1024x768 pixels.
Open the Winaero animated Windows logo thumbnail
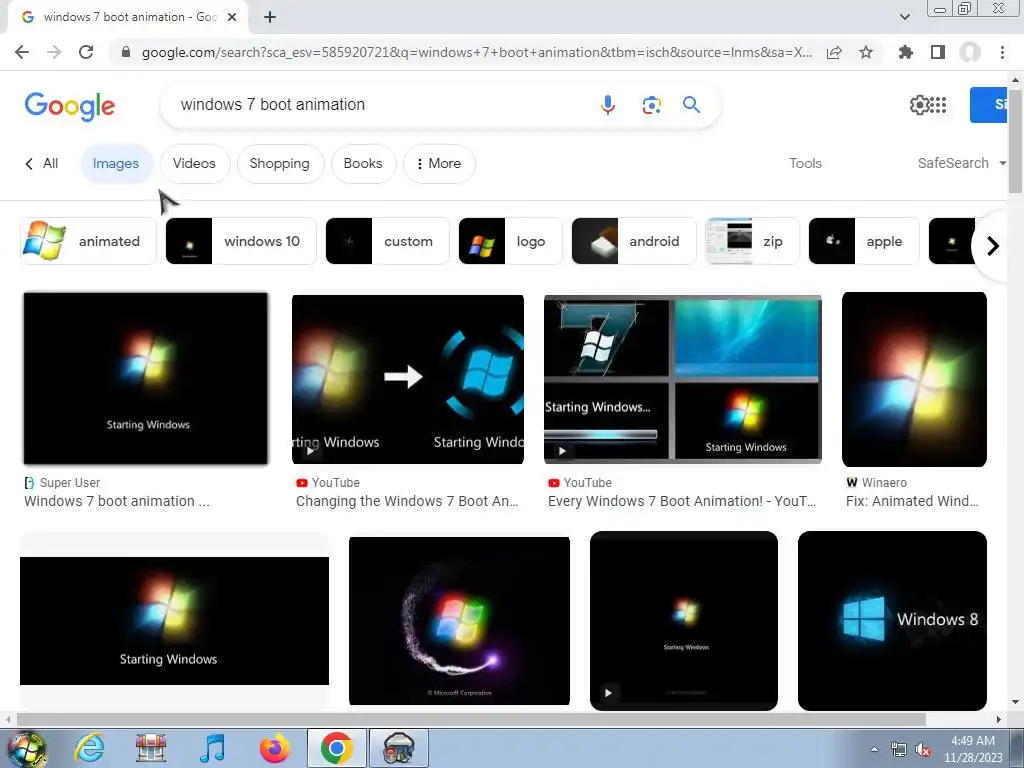914,379
